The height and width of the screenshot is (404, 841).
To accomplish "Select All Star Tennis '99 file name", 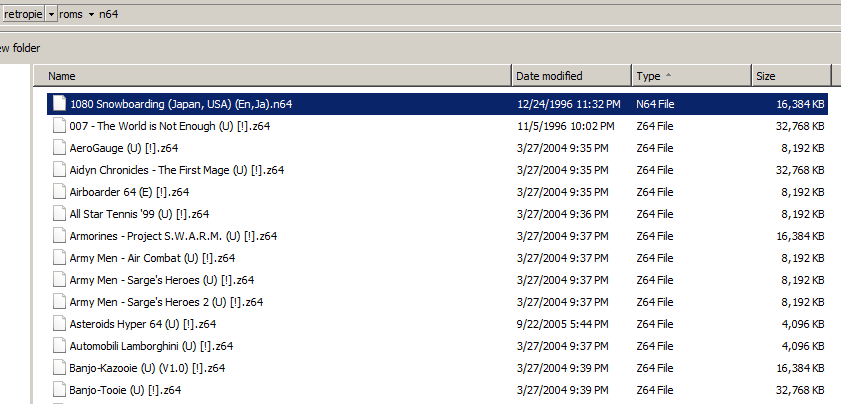I will (139, 214).
